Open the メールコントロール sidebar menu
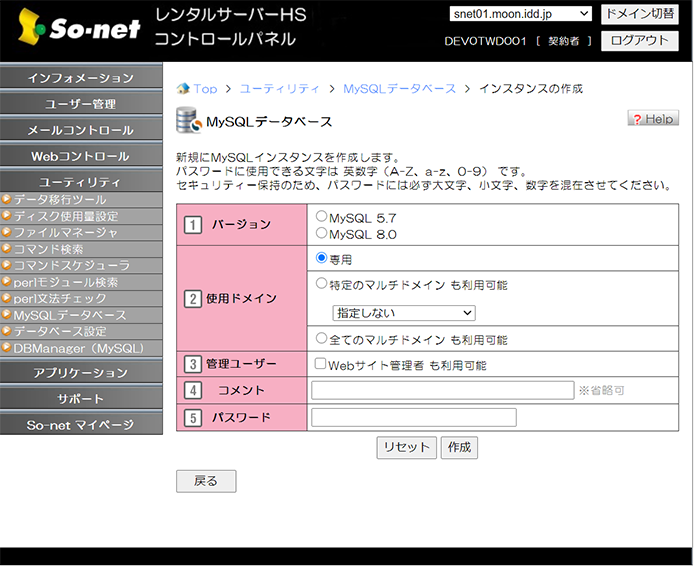The height and width of the screenshot is (566, 694). [x=81, y=130]
